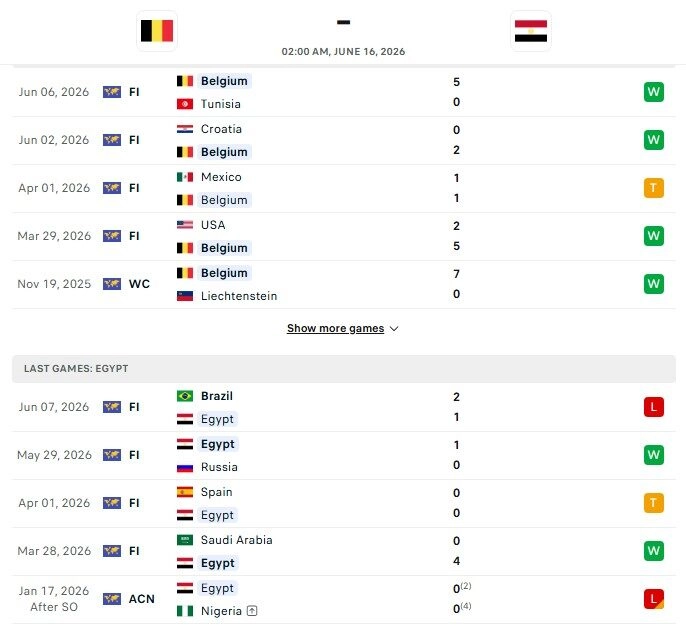Image resolution: width=686 pixels, height=626 pixels.
Task: Click the chevron next to Show more games
Action: pos(394,329)
